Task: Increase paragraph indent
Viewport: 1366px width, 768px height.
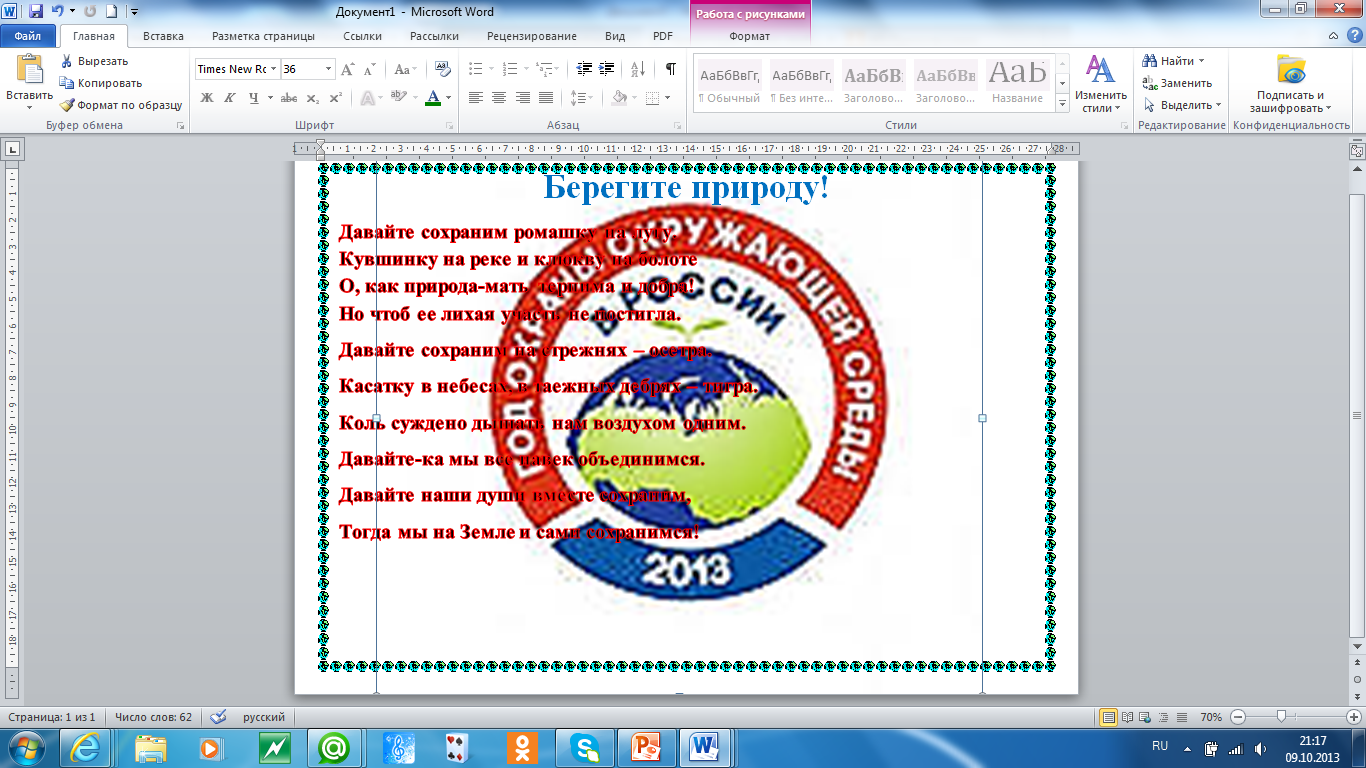Action: pyautogui.click(x=607, y=69)
